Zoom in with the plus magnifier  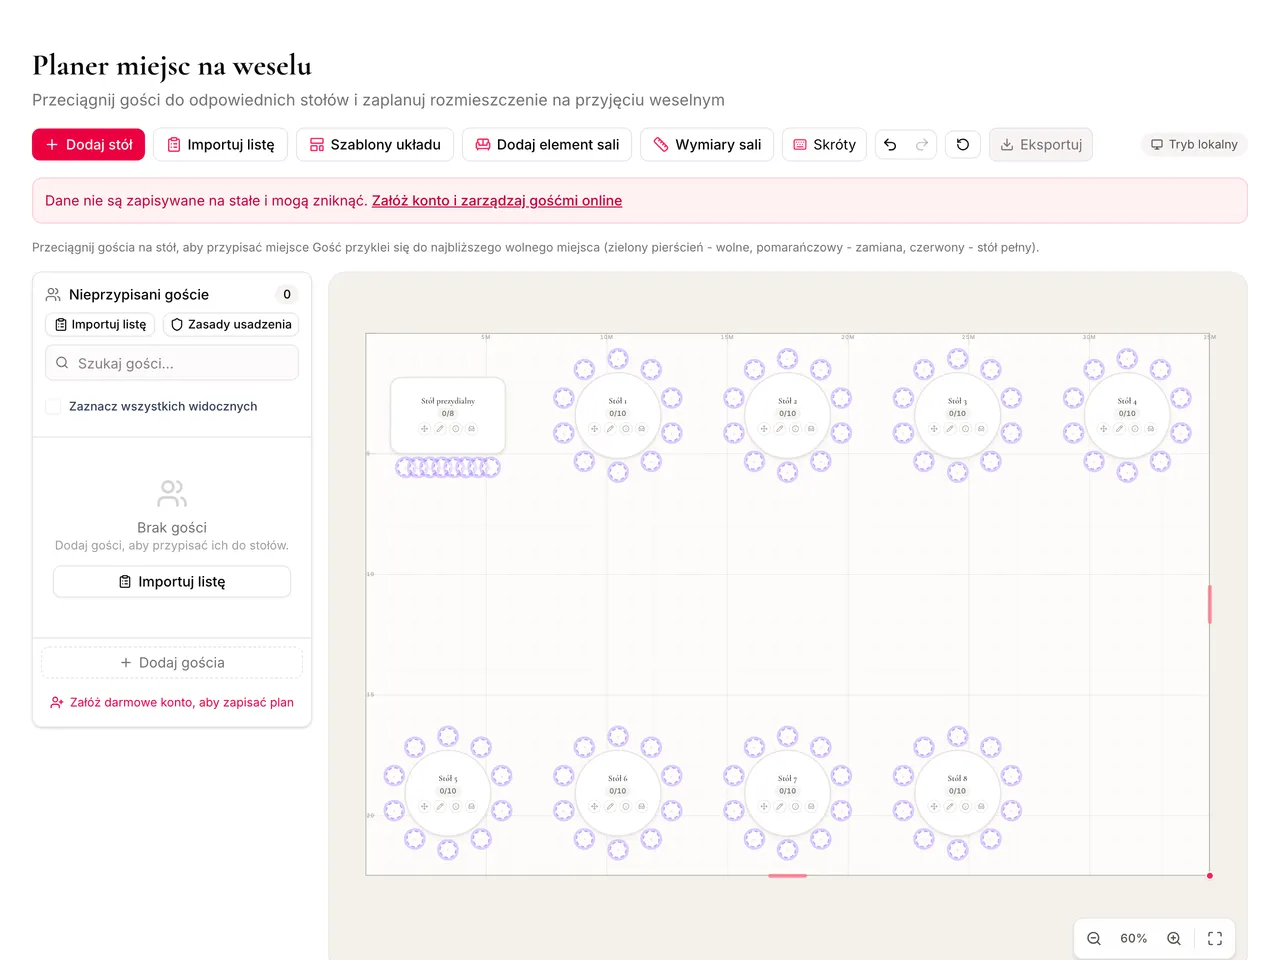[1174, 938]
